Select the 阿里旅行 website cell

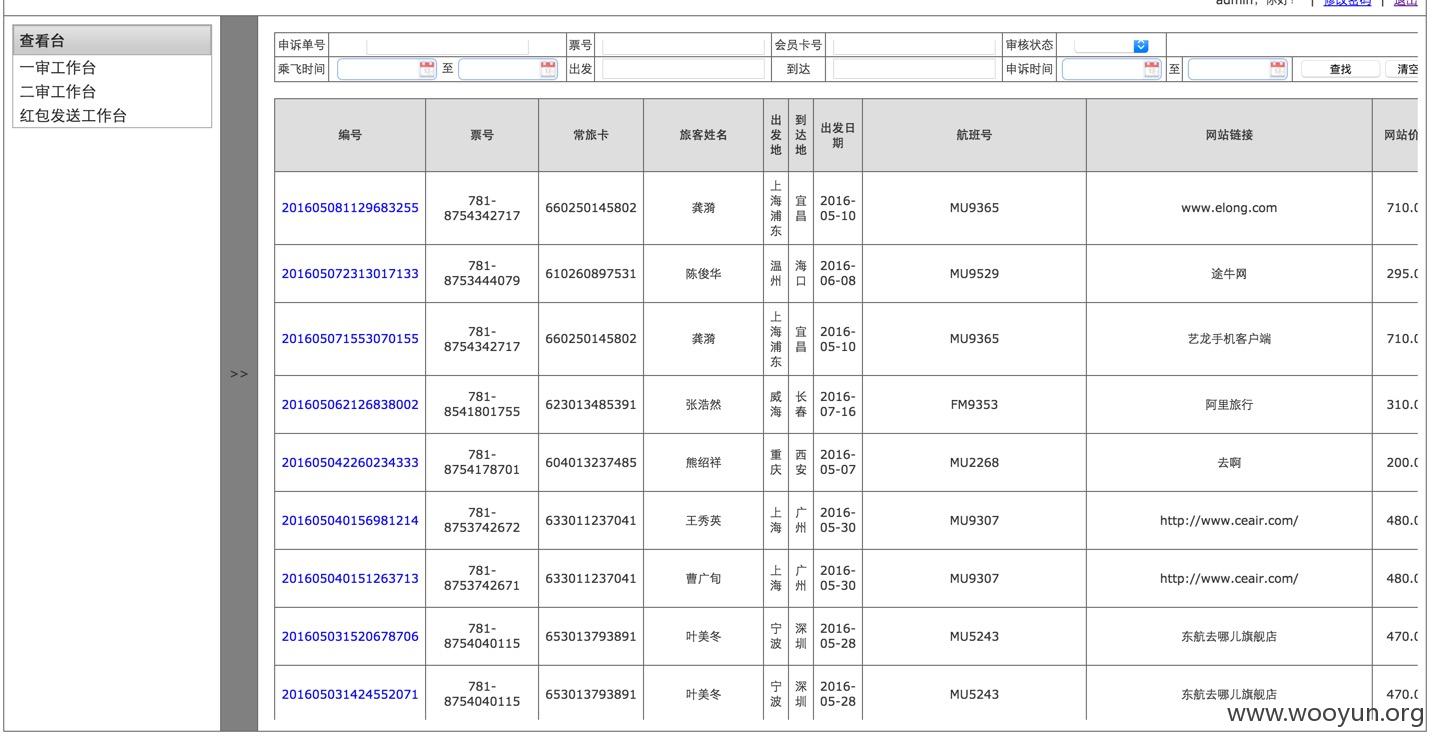click(x=1229, y=405)
